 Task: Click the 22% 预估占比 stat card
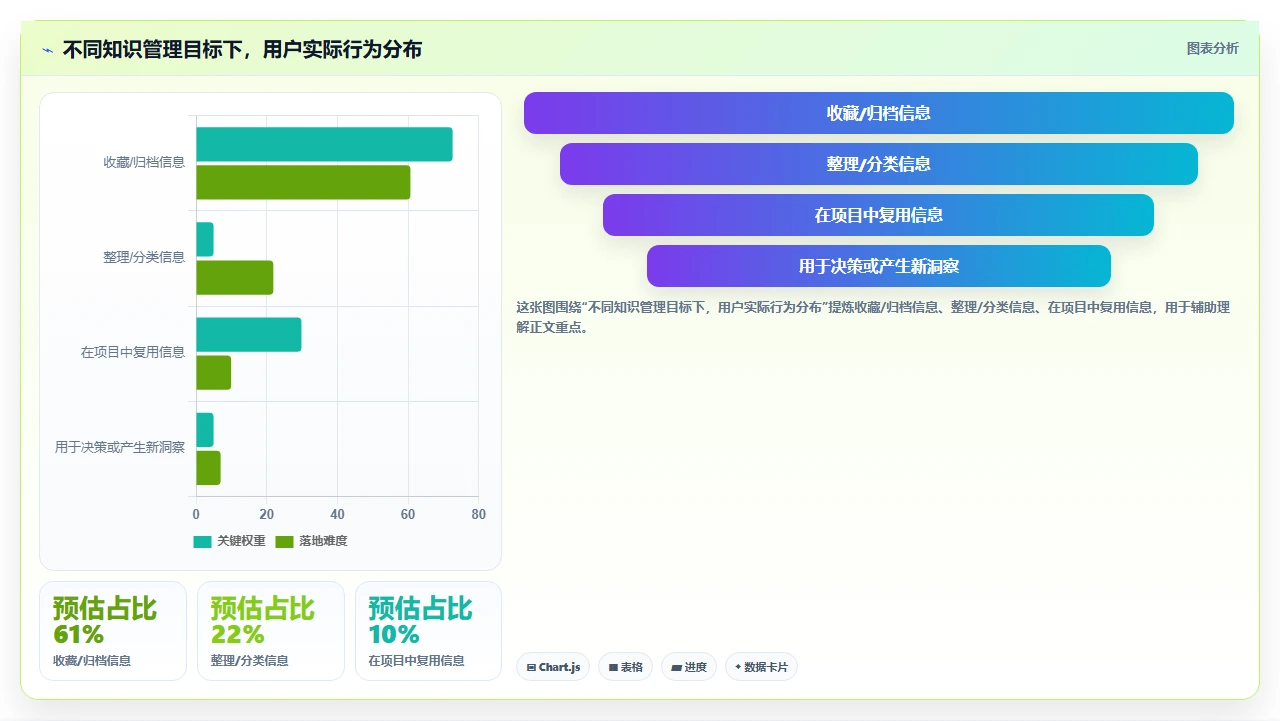(x=270, y=631)
